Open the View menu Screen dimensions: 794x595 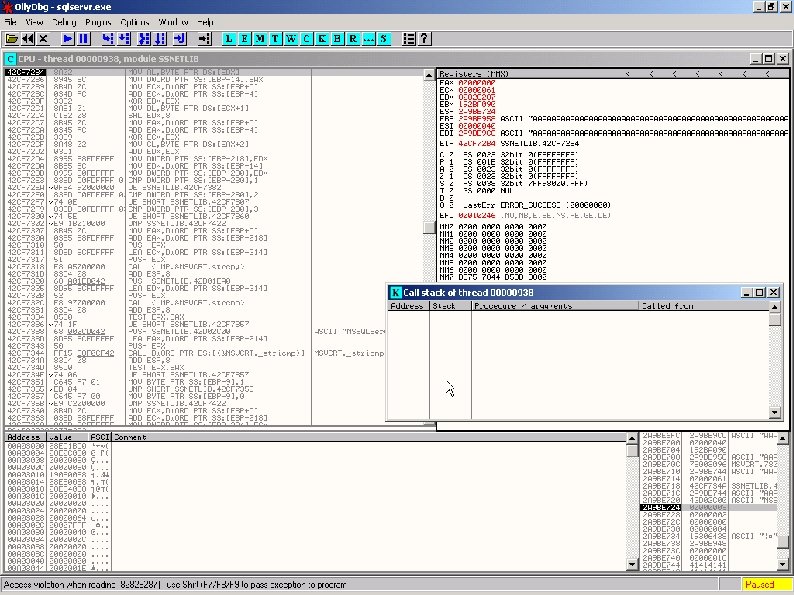[x=34, y=21]
